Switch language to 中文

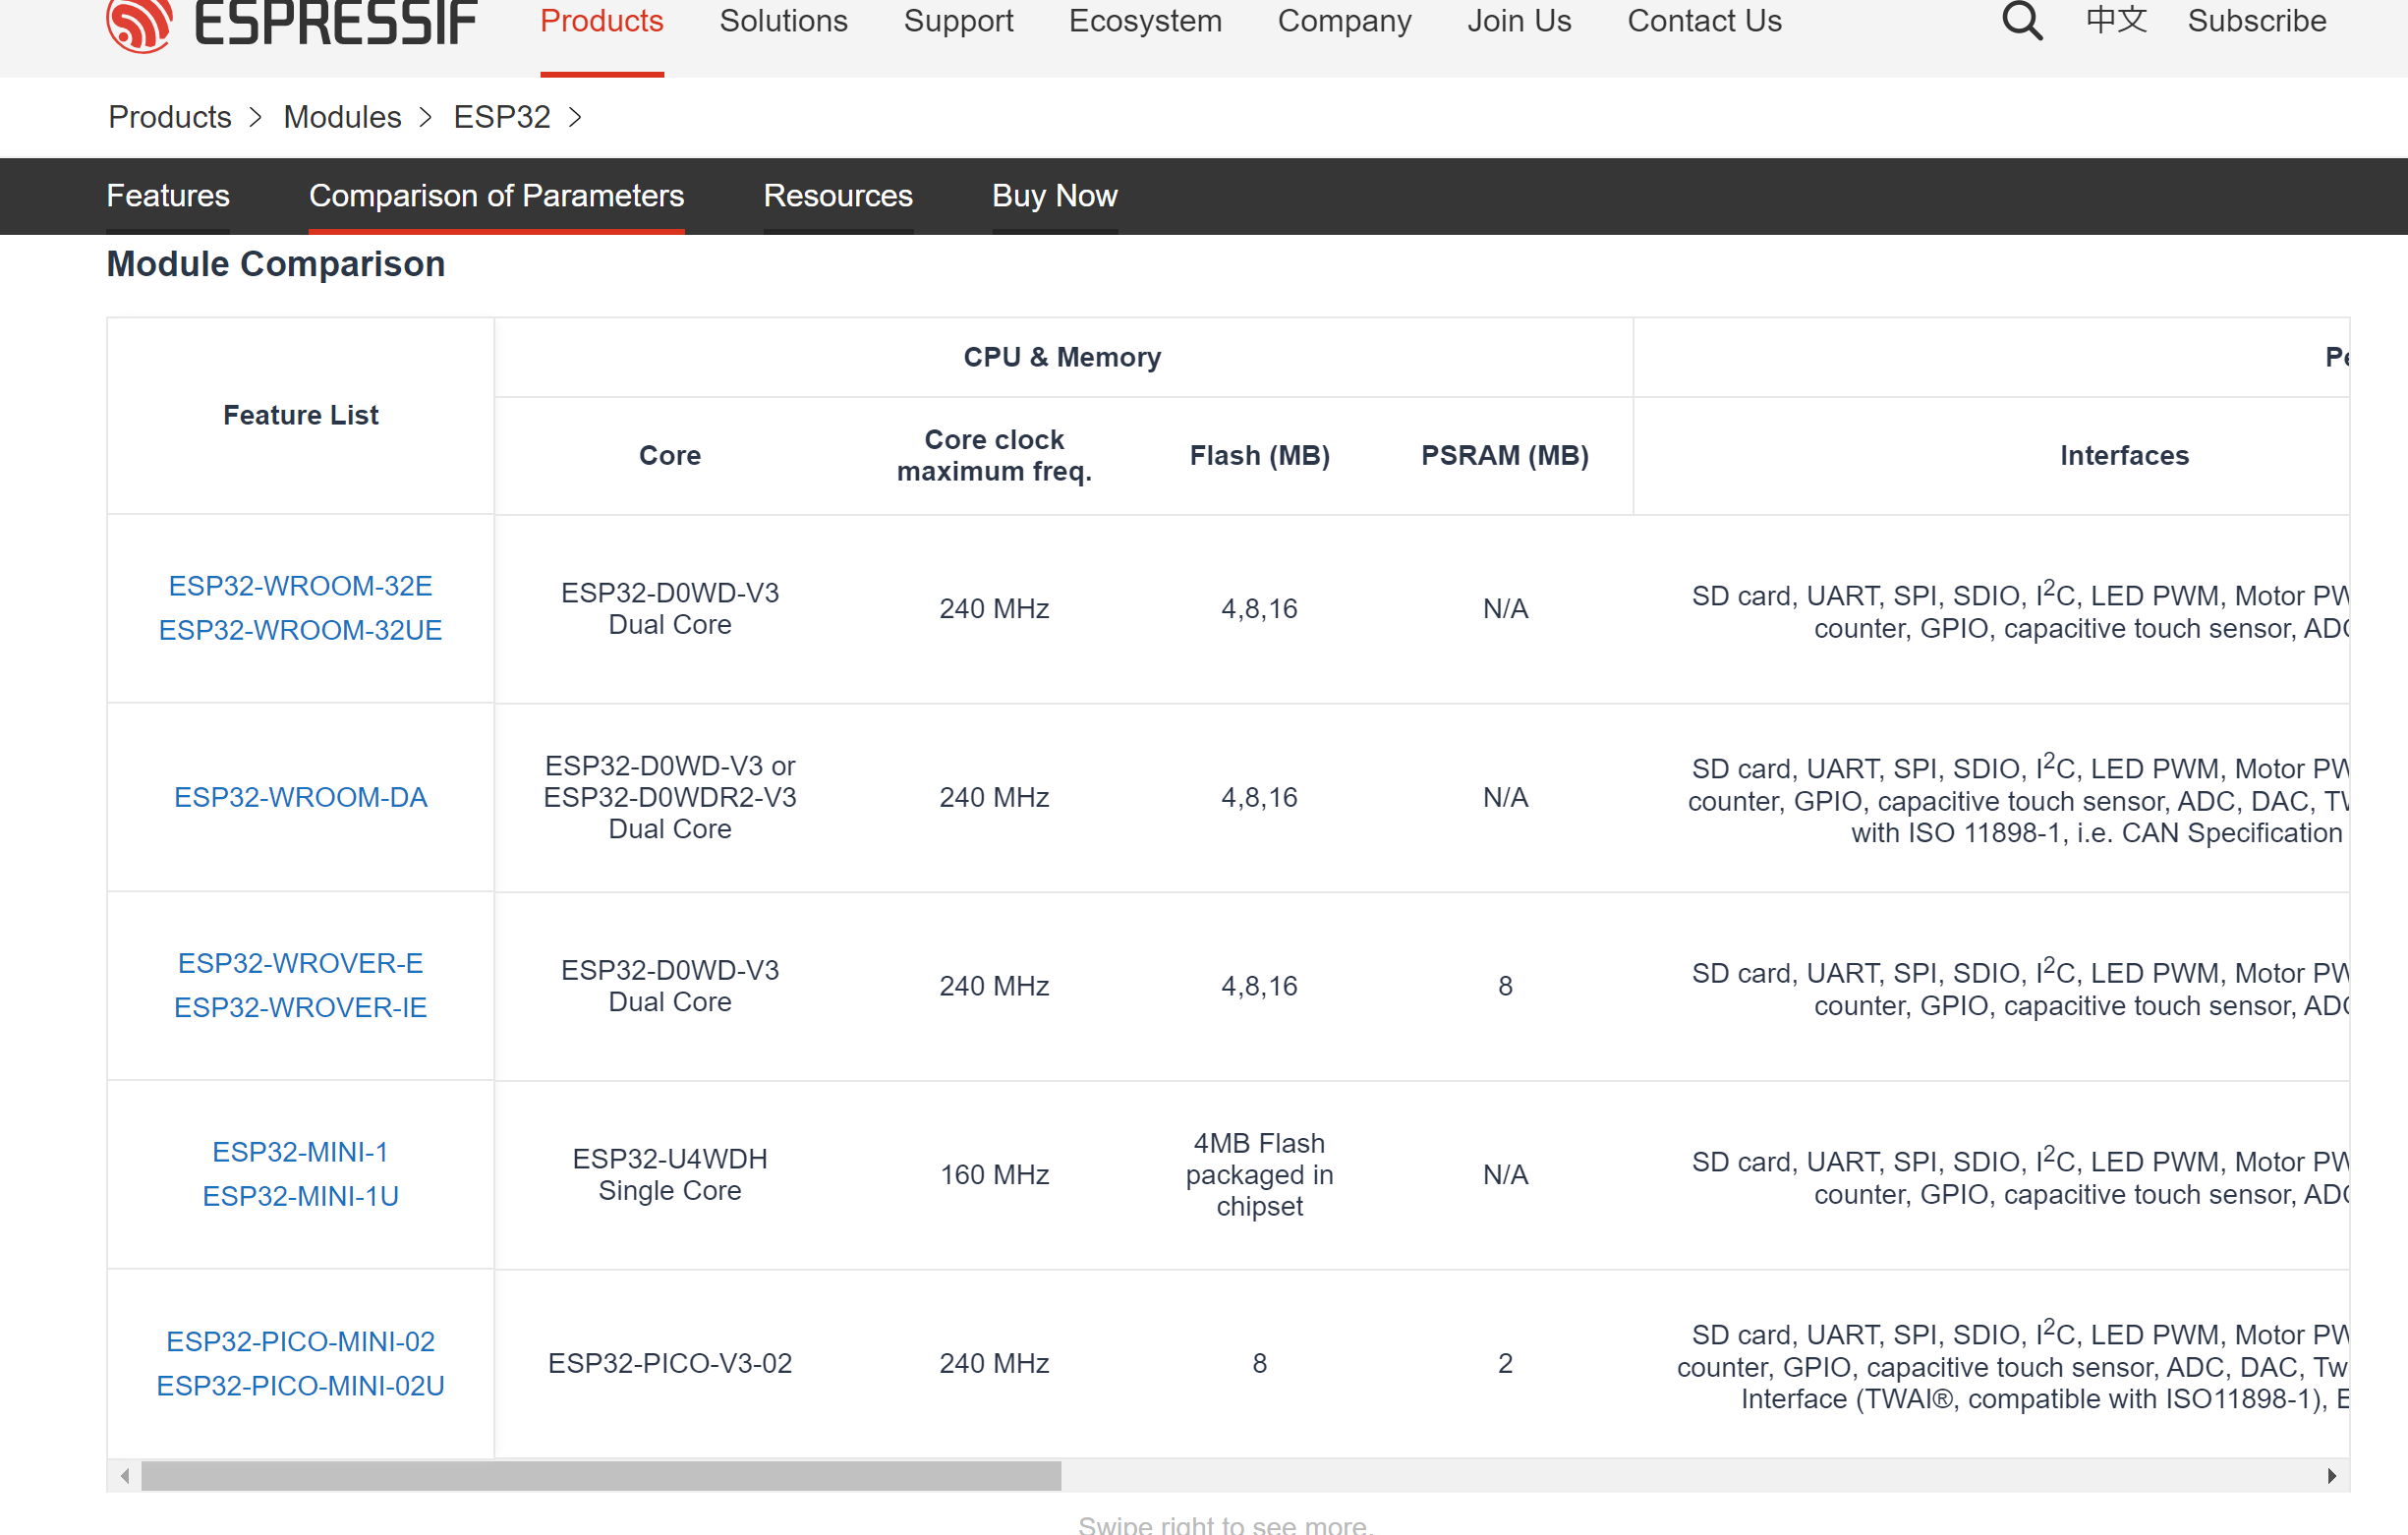(2116, 20)
